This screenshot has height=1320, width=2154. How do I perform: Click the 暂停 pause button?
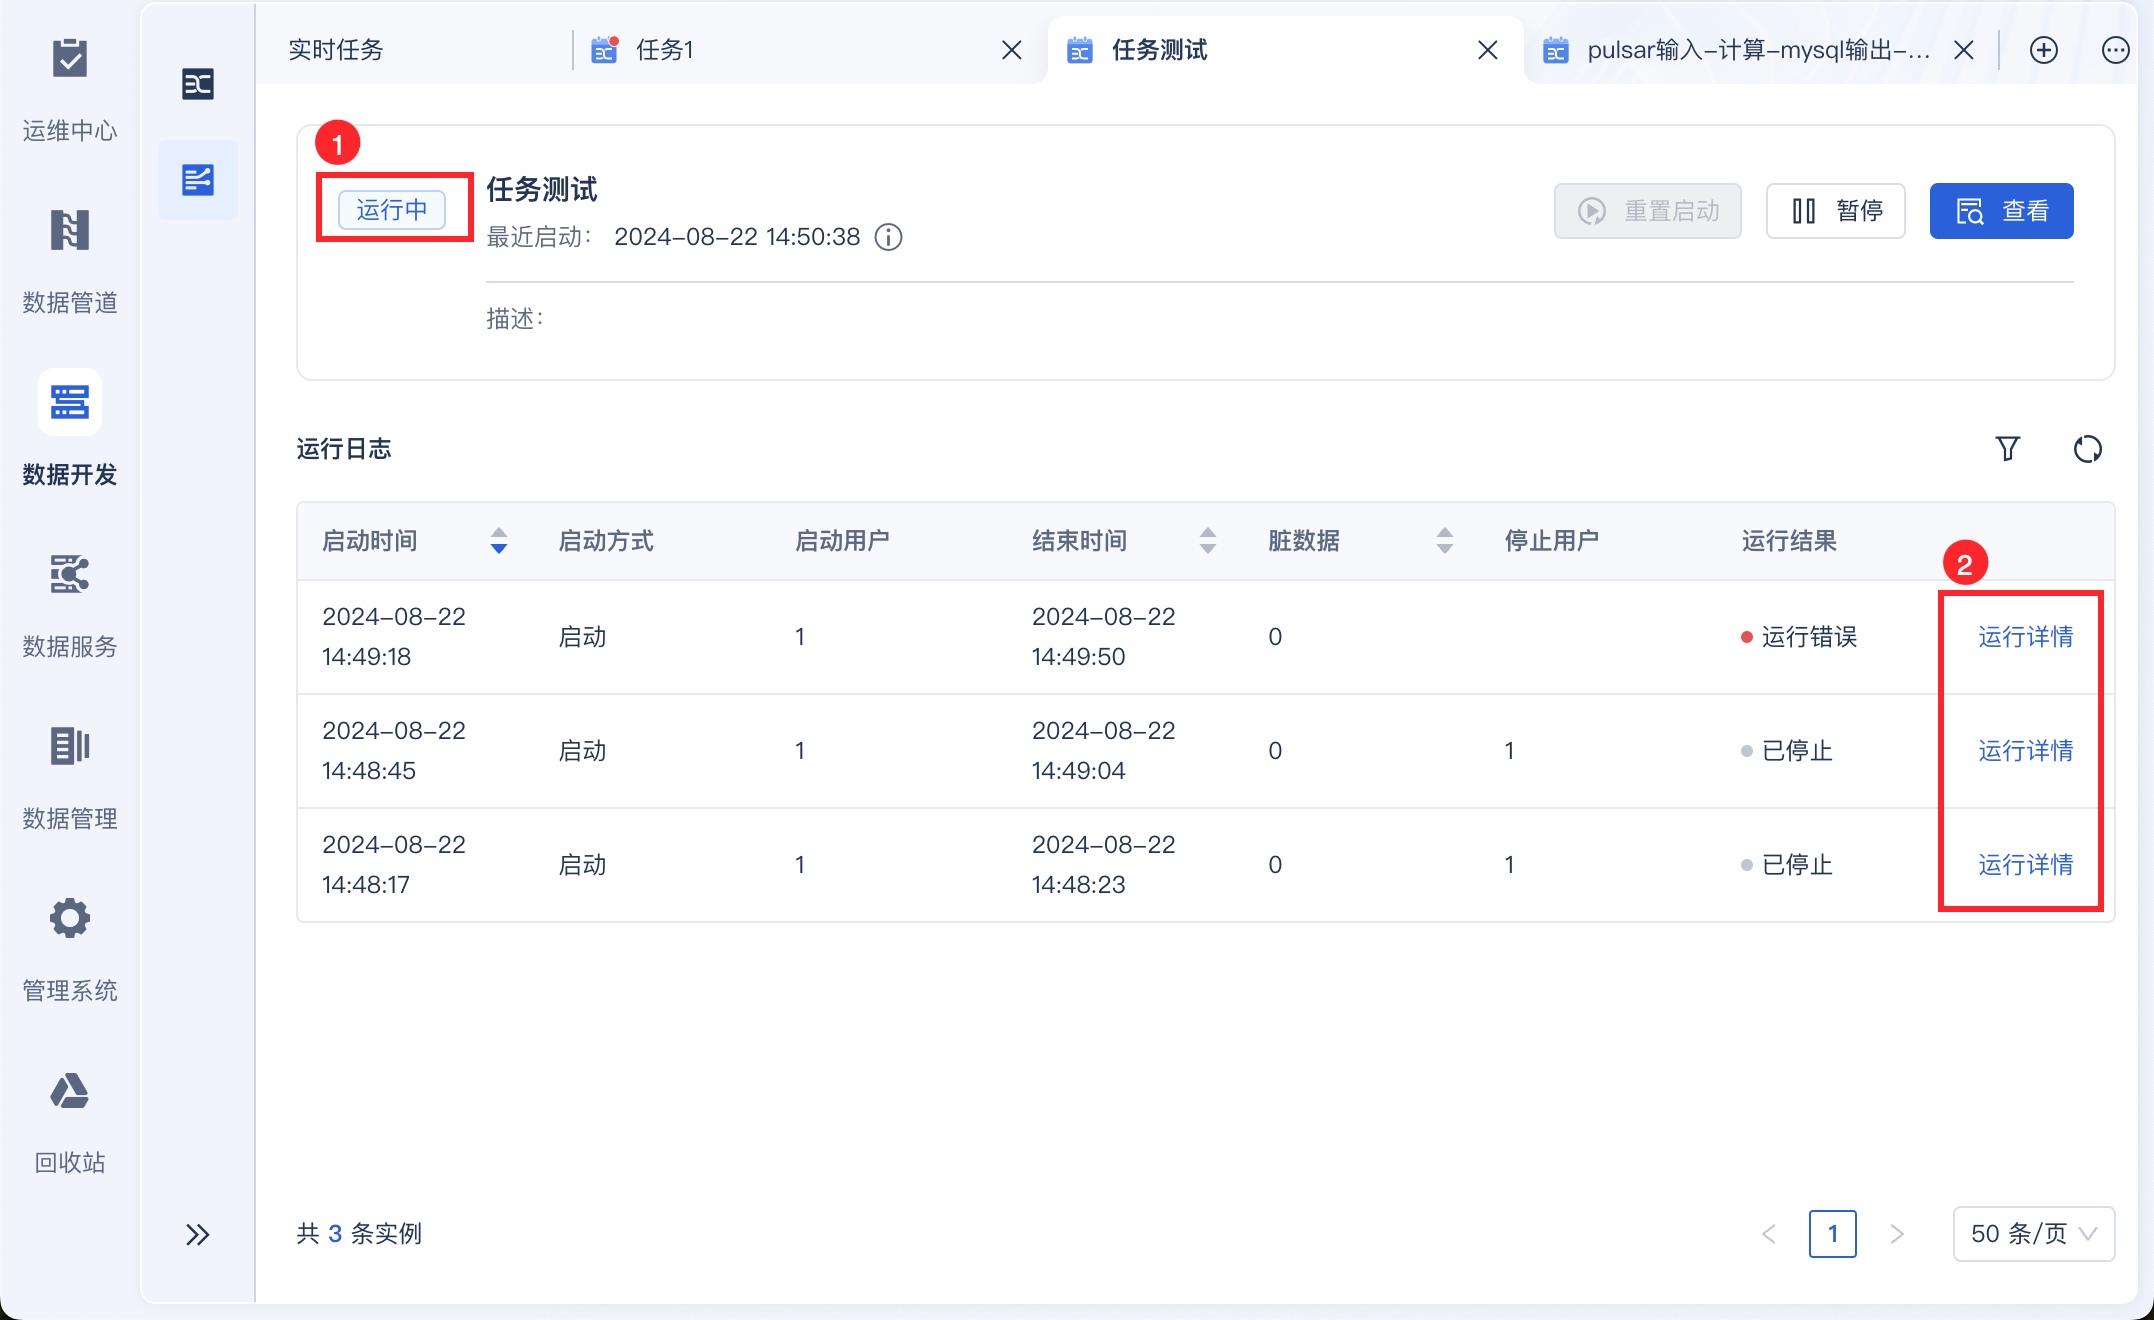point(1835,211)
